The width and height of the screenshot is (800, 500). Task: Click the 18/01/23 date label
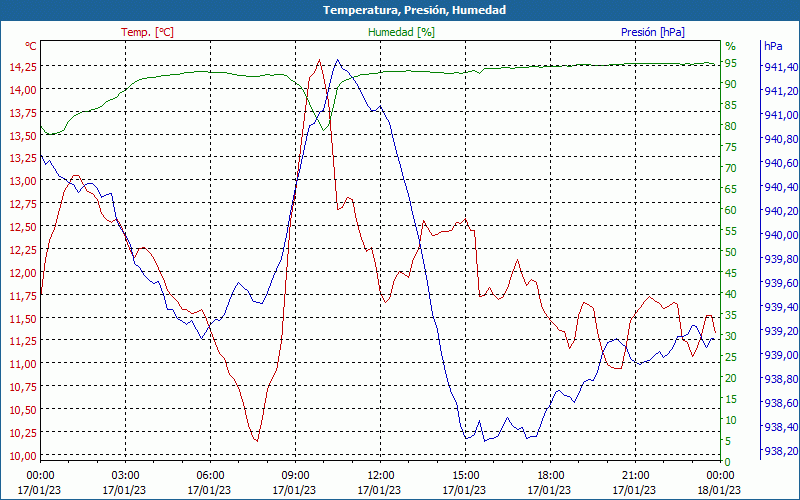click(x=719, y=491)
